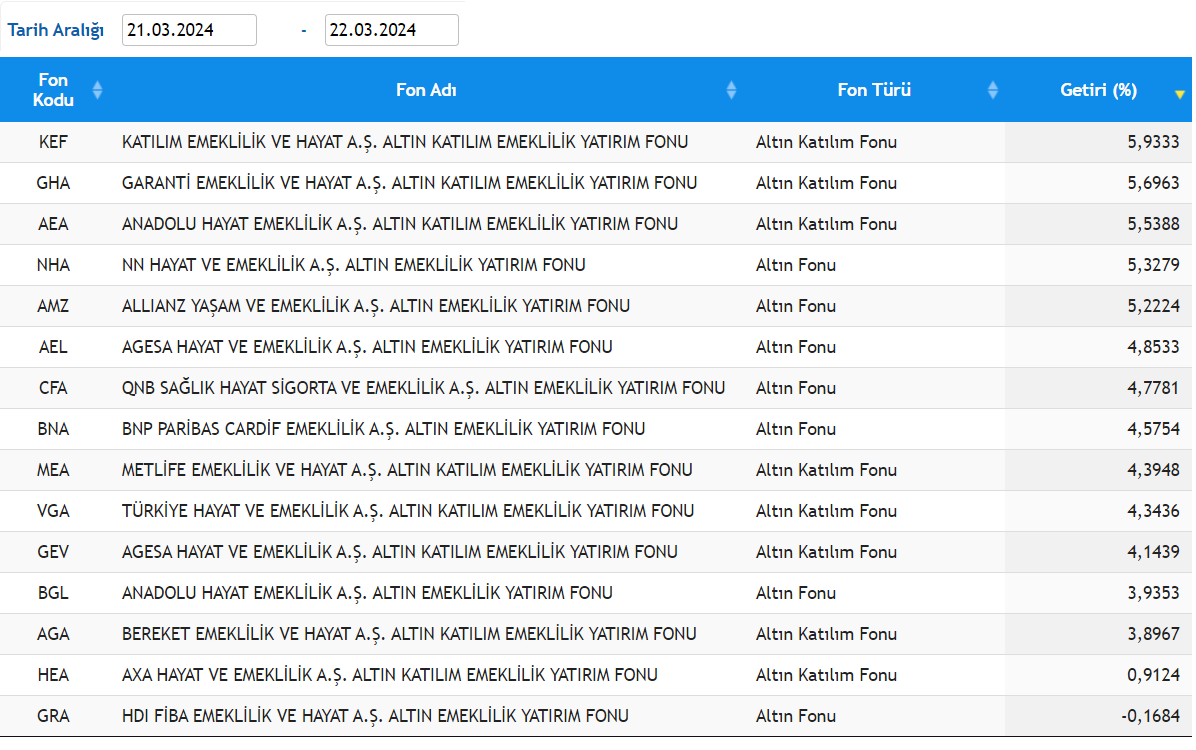The height and width of the screenshot is (750, 1196).
Task: Click Altın Fonu in NHA row
Action: 796,266
